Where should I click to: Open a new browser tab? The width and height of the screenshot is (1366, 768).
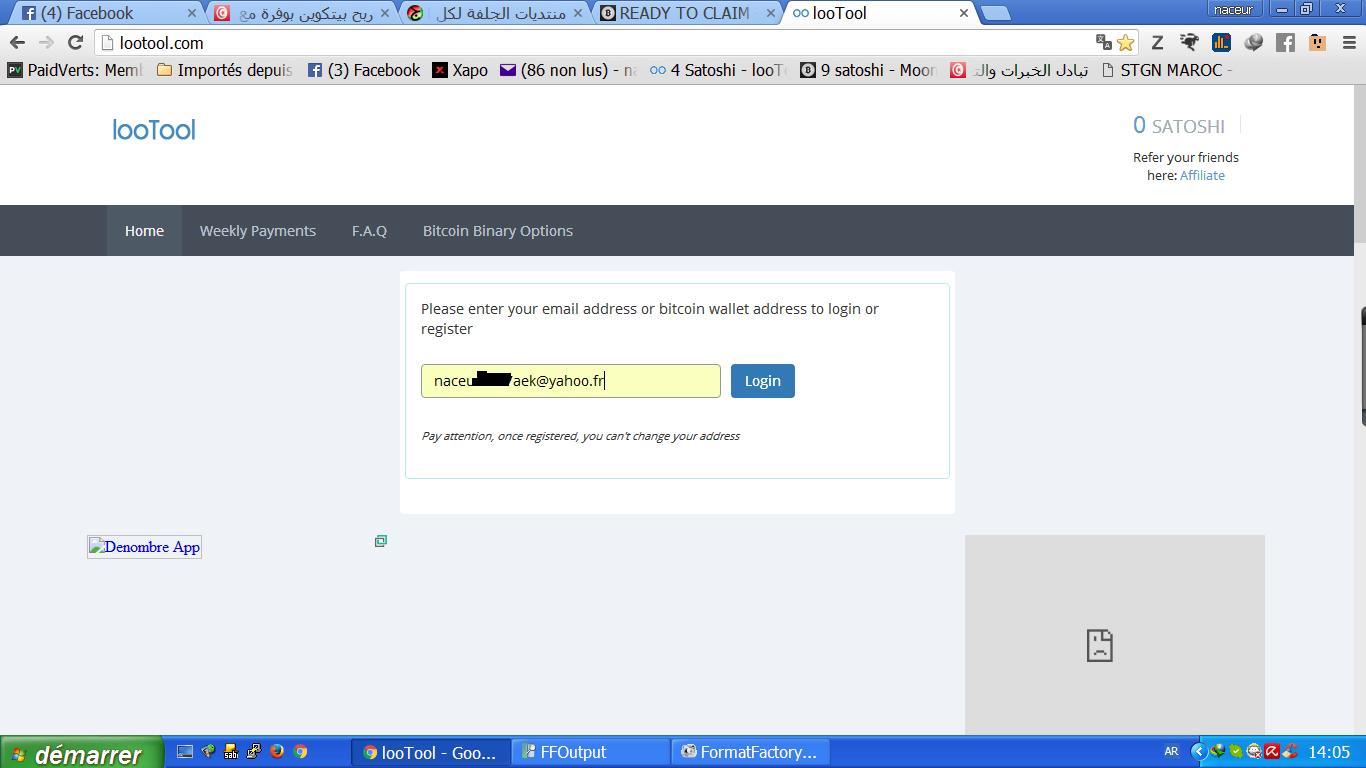pyautogui.click(x=995, y=13)
